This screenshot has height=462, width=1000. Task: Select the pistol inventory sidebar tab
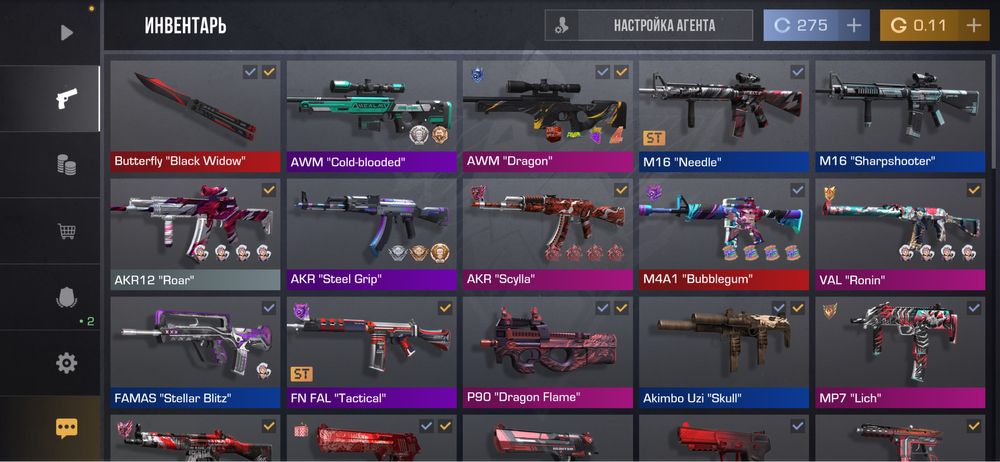66,98
